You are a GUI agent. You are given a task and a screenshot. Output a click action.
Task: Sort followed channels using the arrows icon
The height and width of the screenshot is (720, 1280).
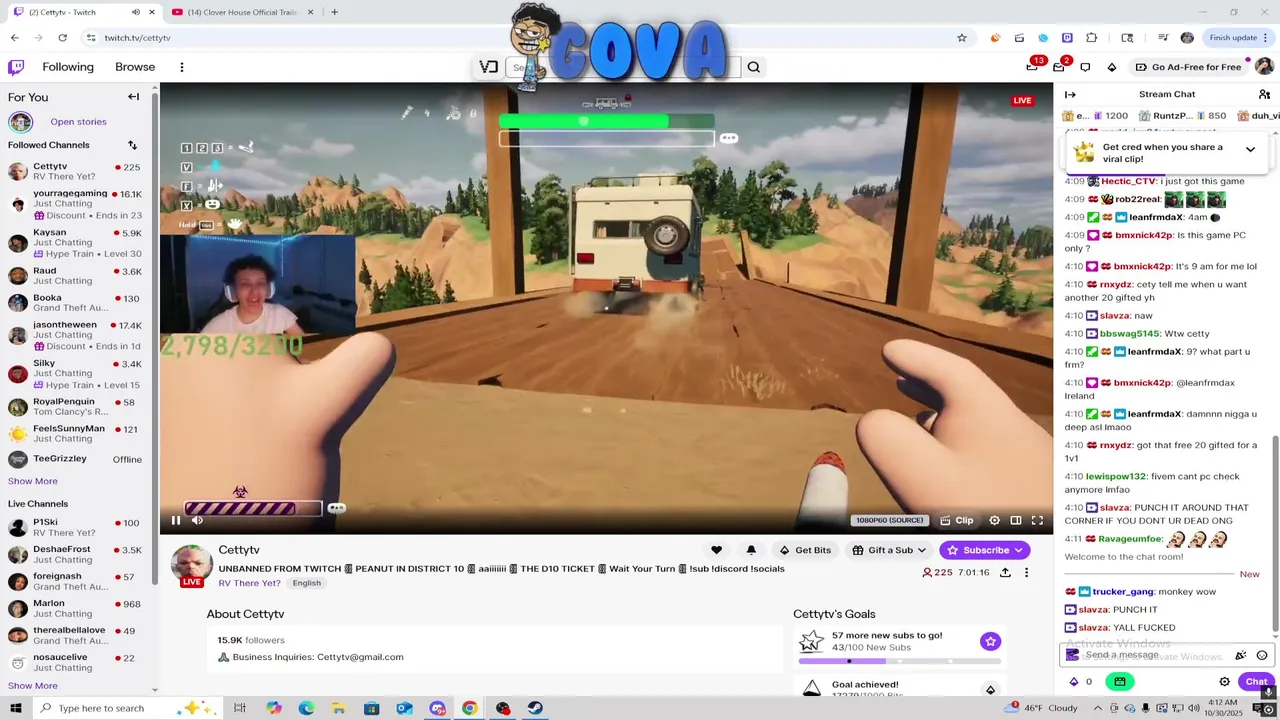(132, 145)
